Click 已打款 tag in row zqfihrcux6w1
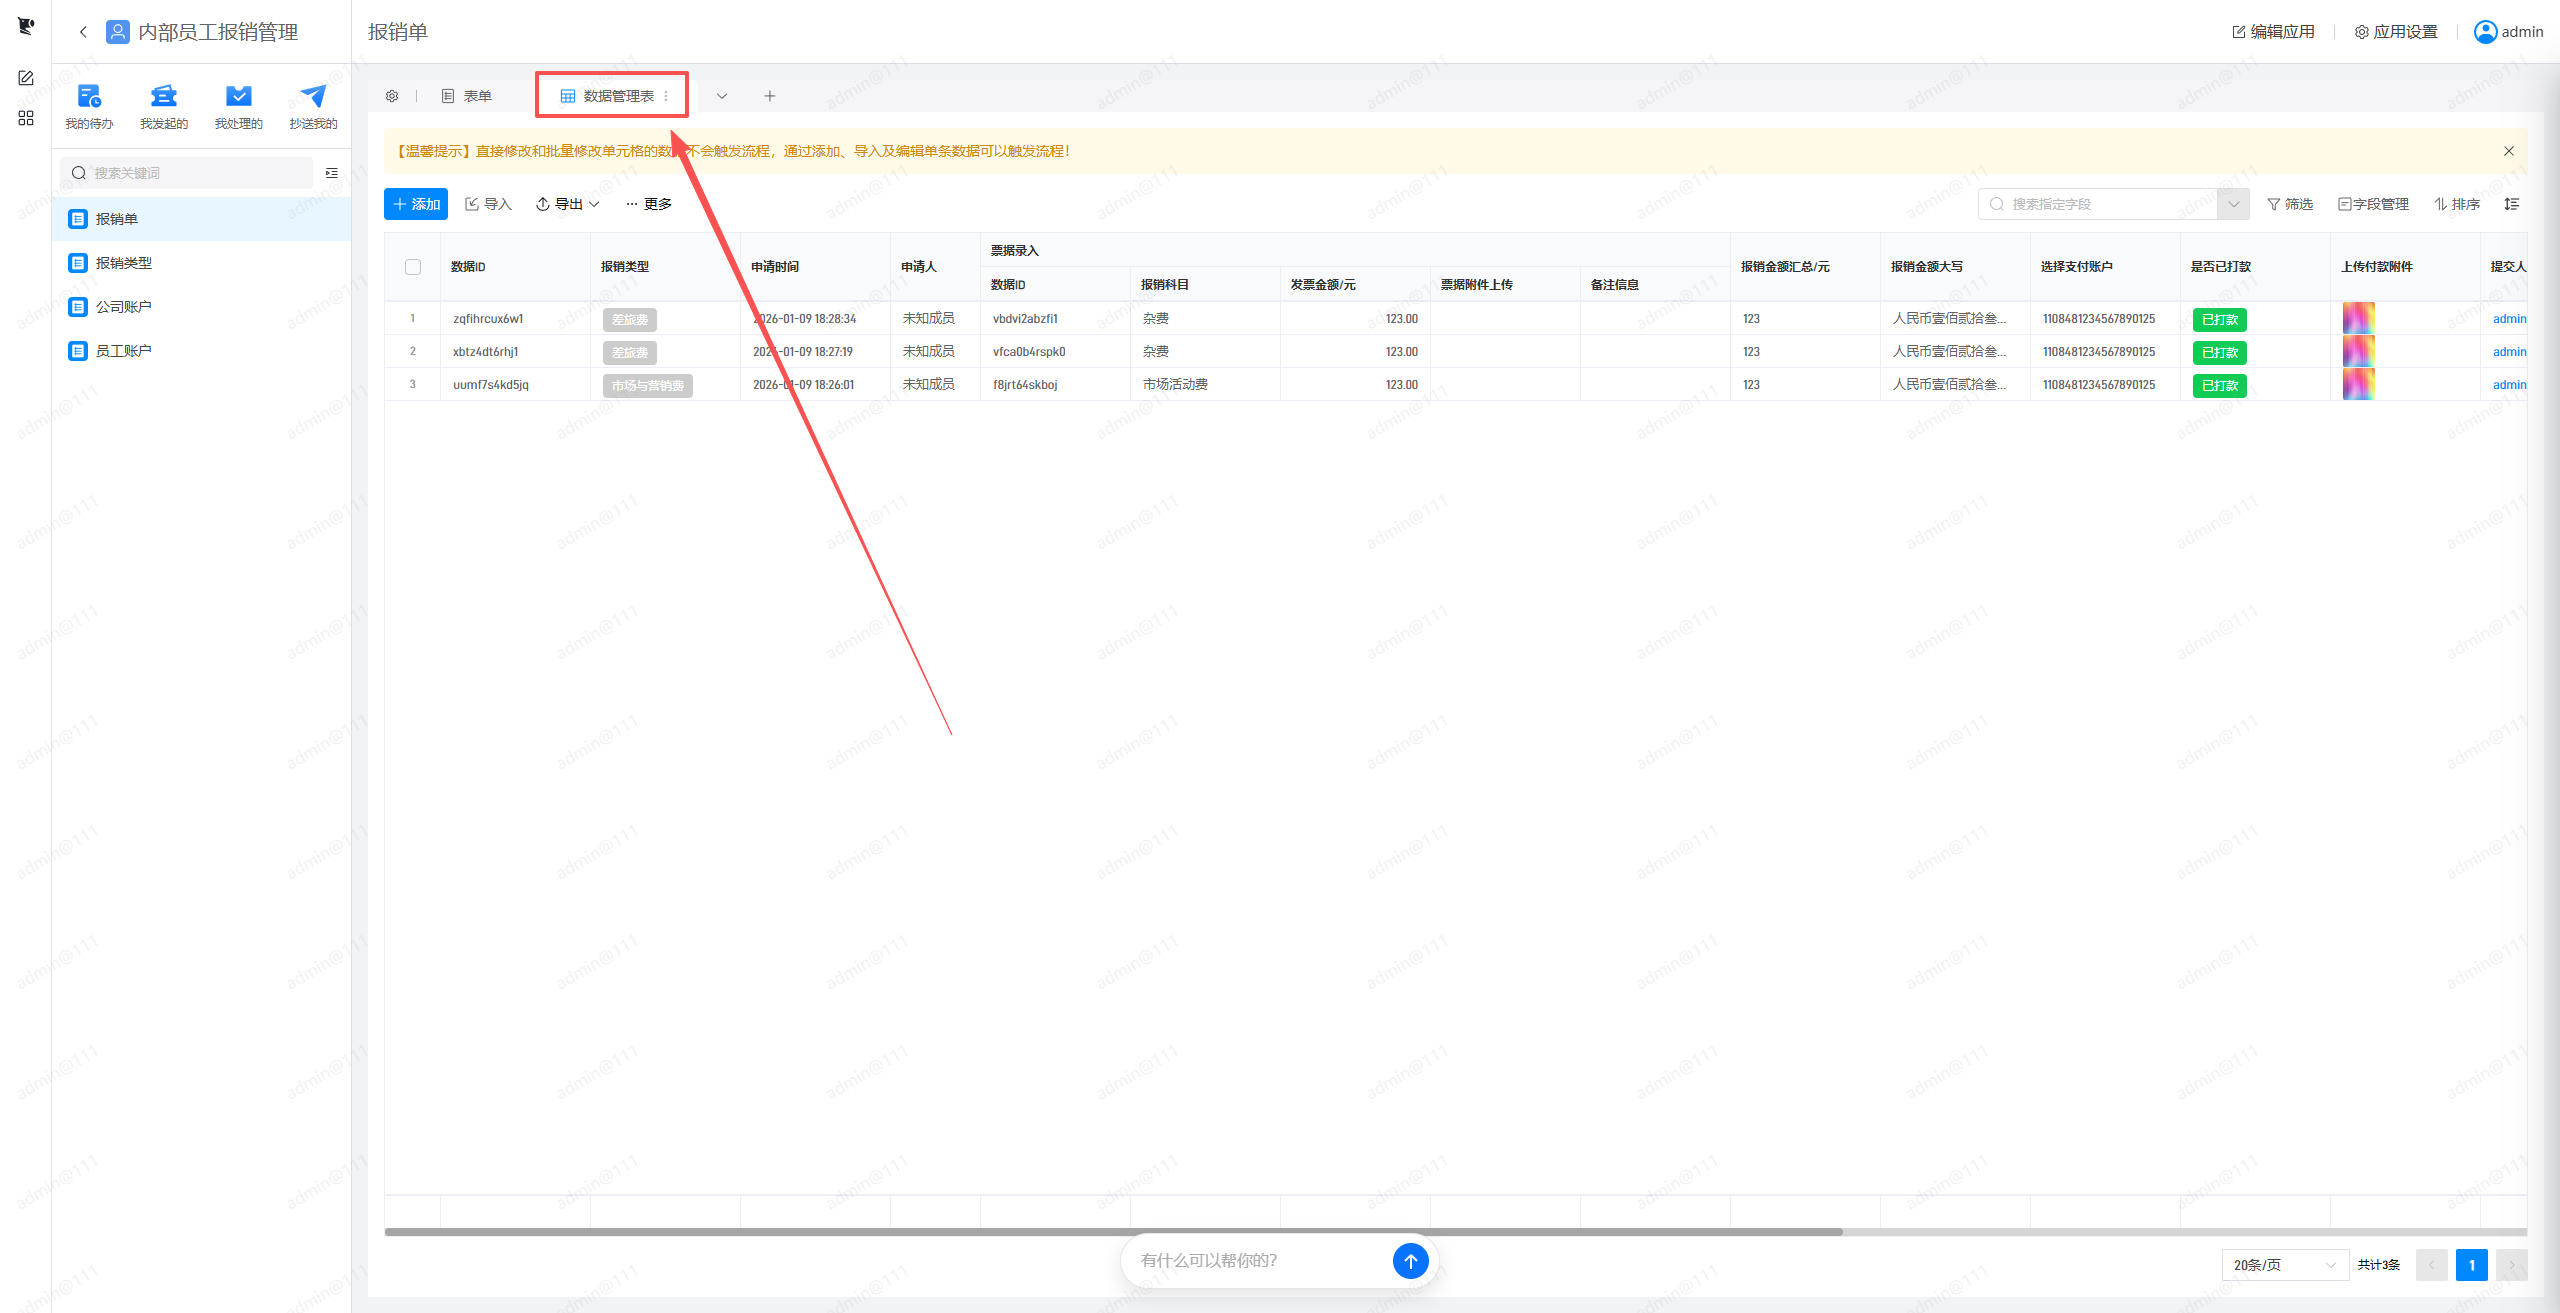 (x=2219, y=320)
